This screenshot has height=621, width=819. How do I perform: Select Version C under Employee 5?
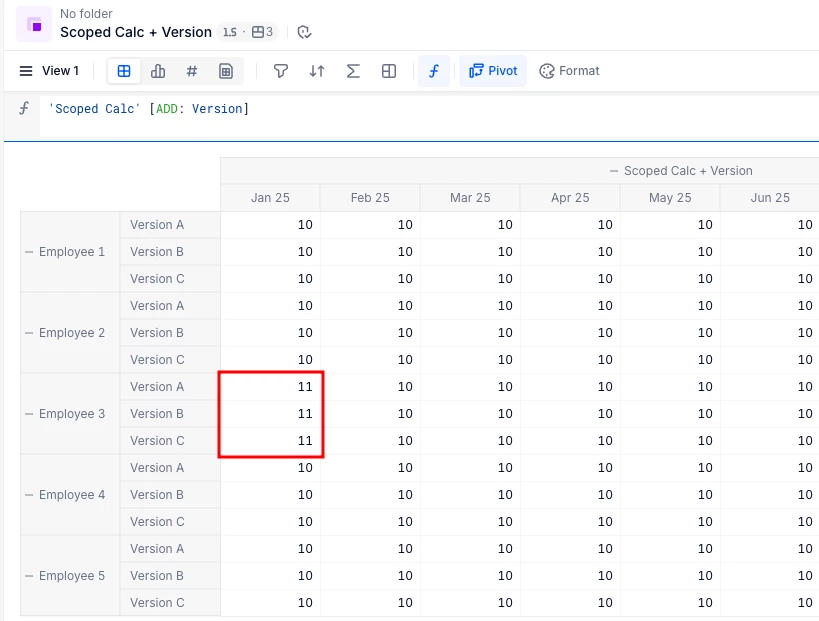(170, 603)
